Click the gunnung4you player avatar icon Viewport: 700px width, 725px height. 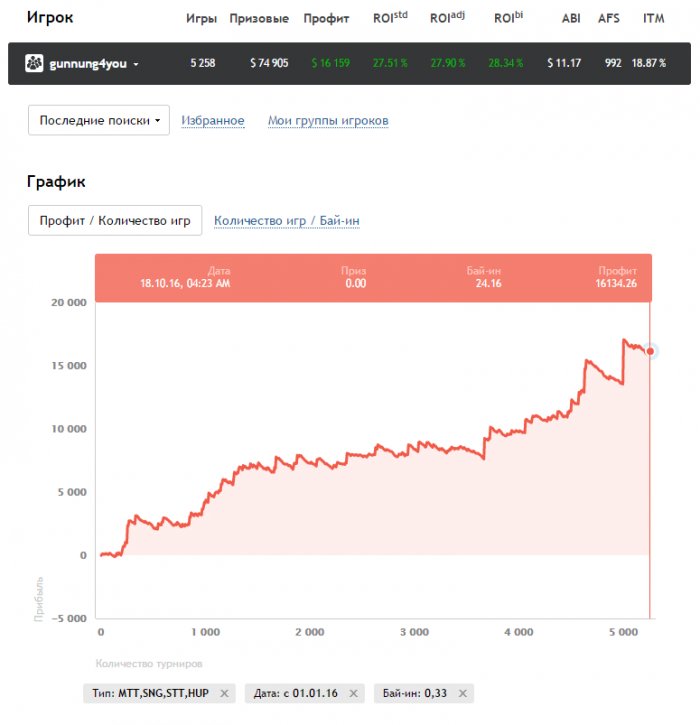coord(34,64)
